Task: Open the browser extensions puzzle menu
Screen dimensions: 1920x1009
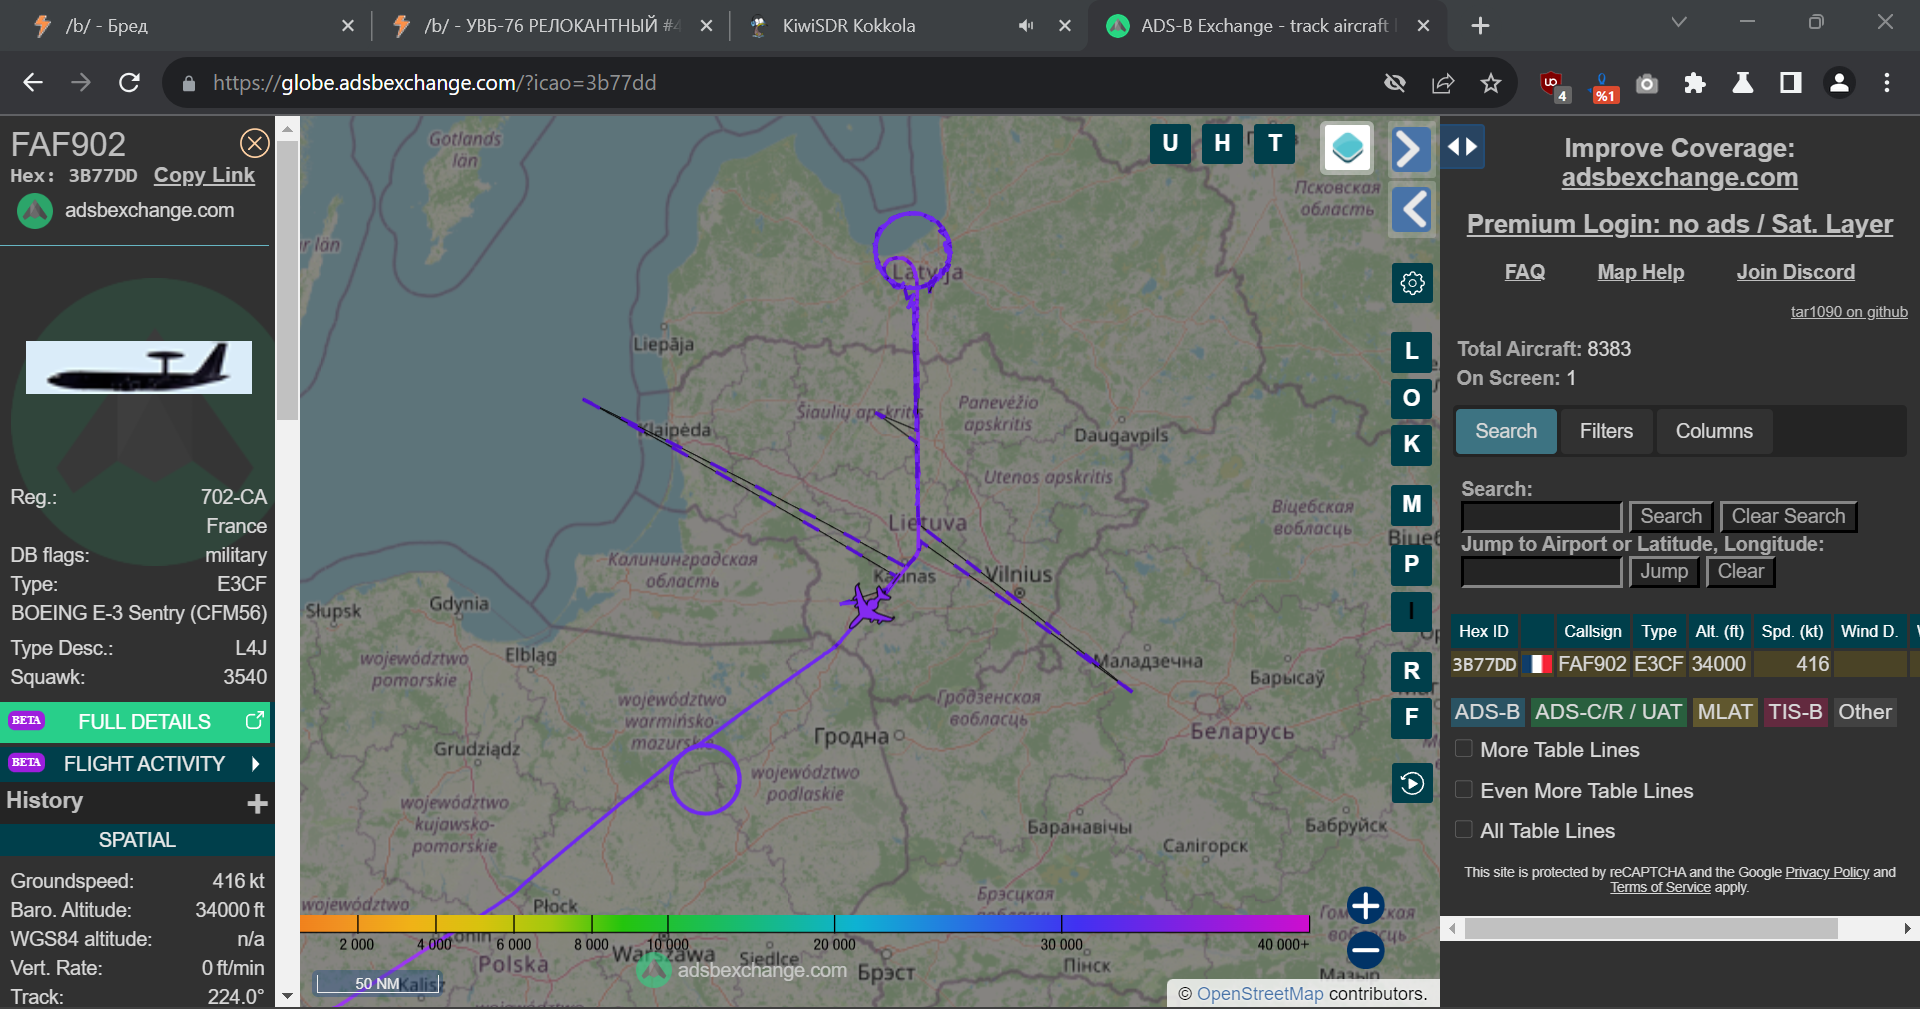Action: (1695, 83)
